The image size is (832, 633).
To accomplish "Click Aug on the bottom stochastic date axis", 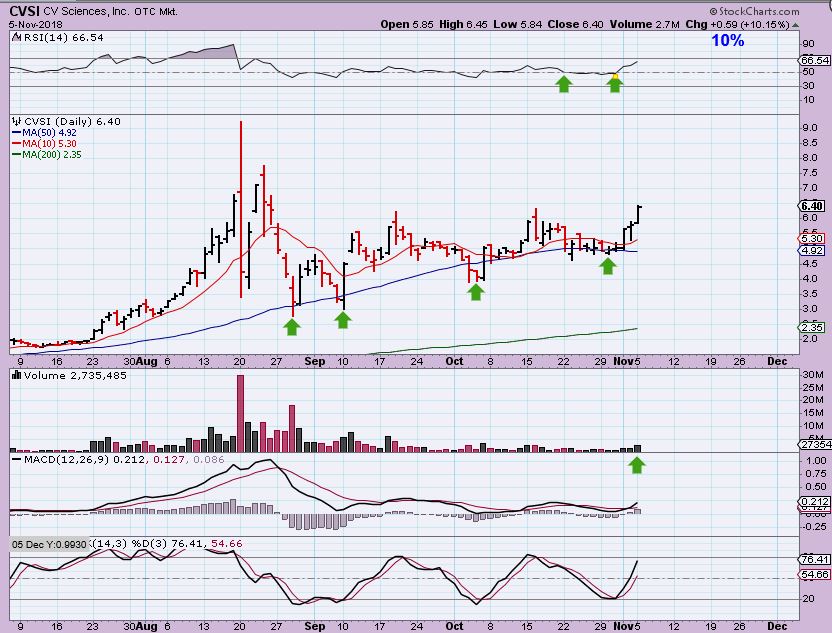I will point(146,626).
